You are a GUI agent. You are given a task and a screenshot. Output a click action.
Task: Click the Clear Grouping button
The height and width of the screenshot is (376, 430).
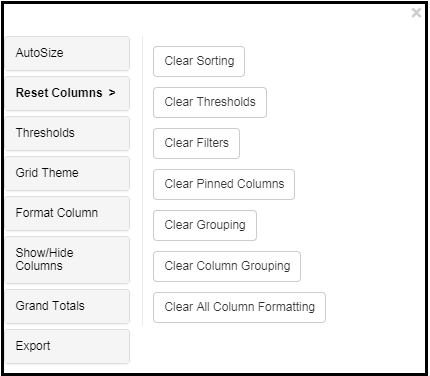point(205,225)
